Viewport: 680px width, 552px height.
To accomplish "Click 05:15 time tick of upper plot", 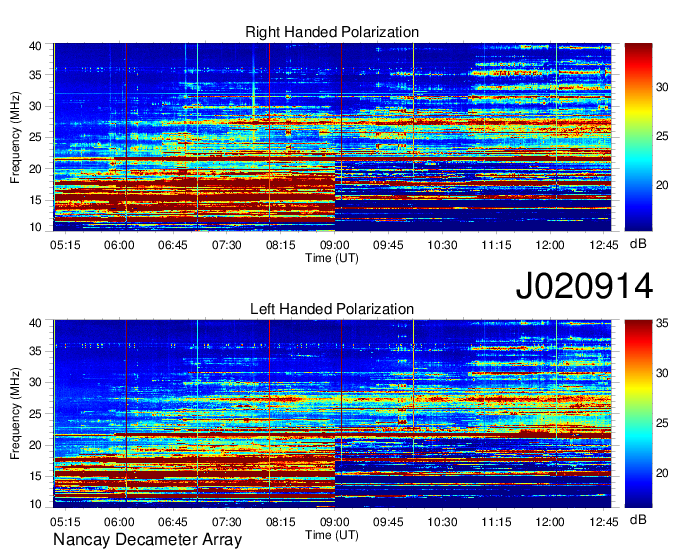I will tap(65, 245).
